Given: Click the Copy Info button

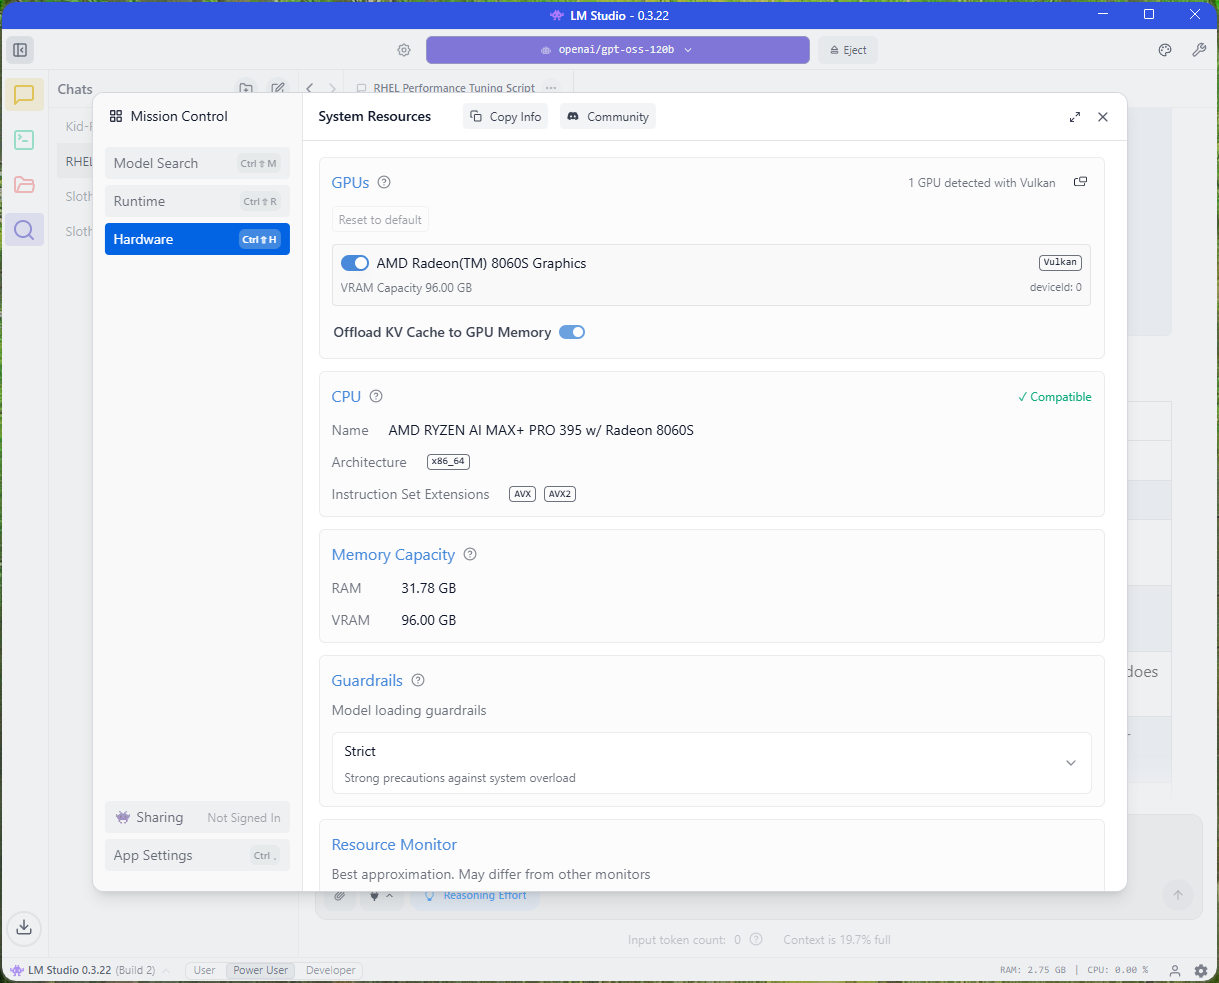Looking at the screenshot, I should (505, 117).
